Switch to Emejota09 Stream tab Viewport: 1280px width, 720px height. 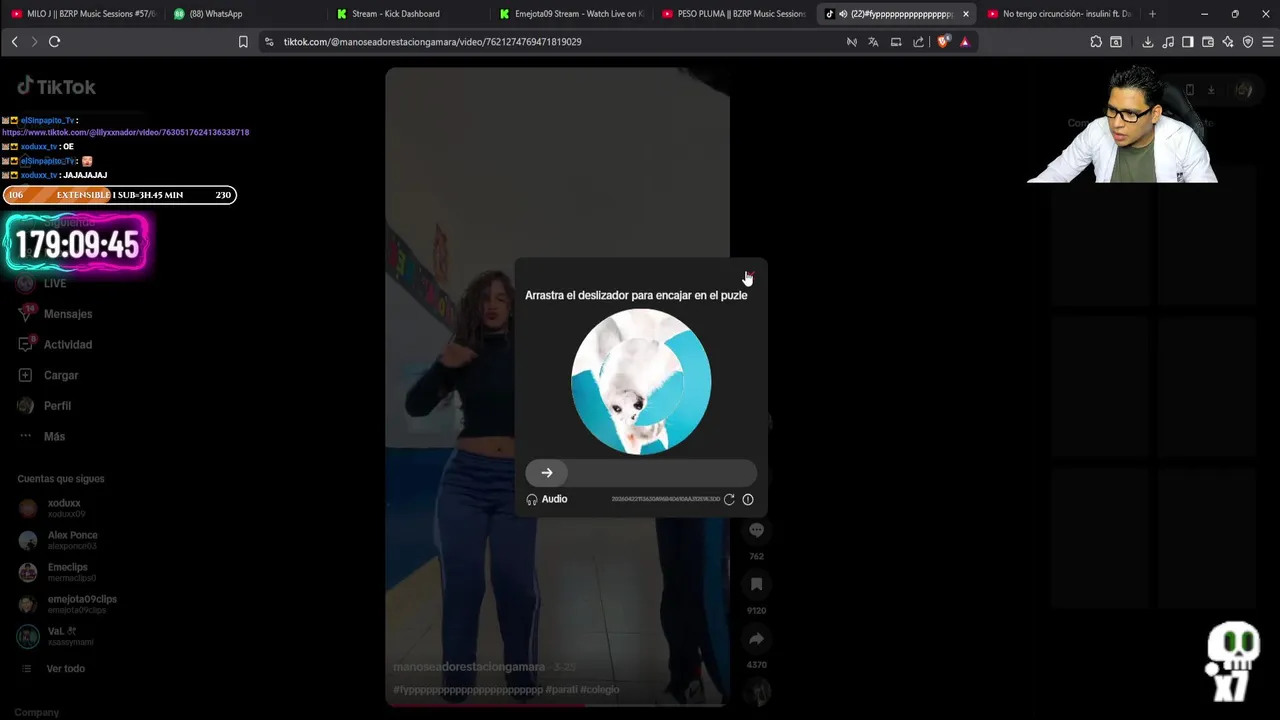[x=572, y=14]
